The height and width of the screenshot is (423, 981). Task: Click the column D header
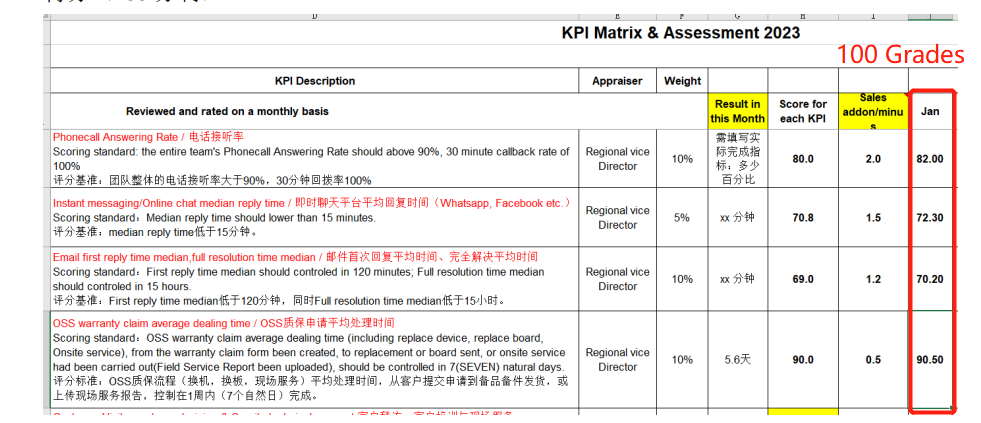coord(315,17)
